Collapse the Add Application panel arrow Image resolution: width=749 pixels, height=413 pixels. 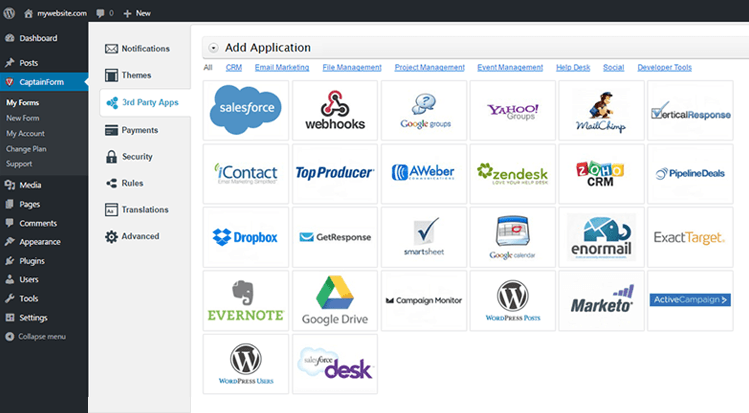pyautogui.click(x=214, y=48)
